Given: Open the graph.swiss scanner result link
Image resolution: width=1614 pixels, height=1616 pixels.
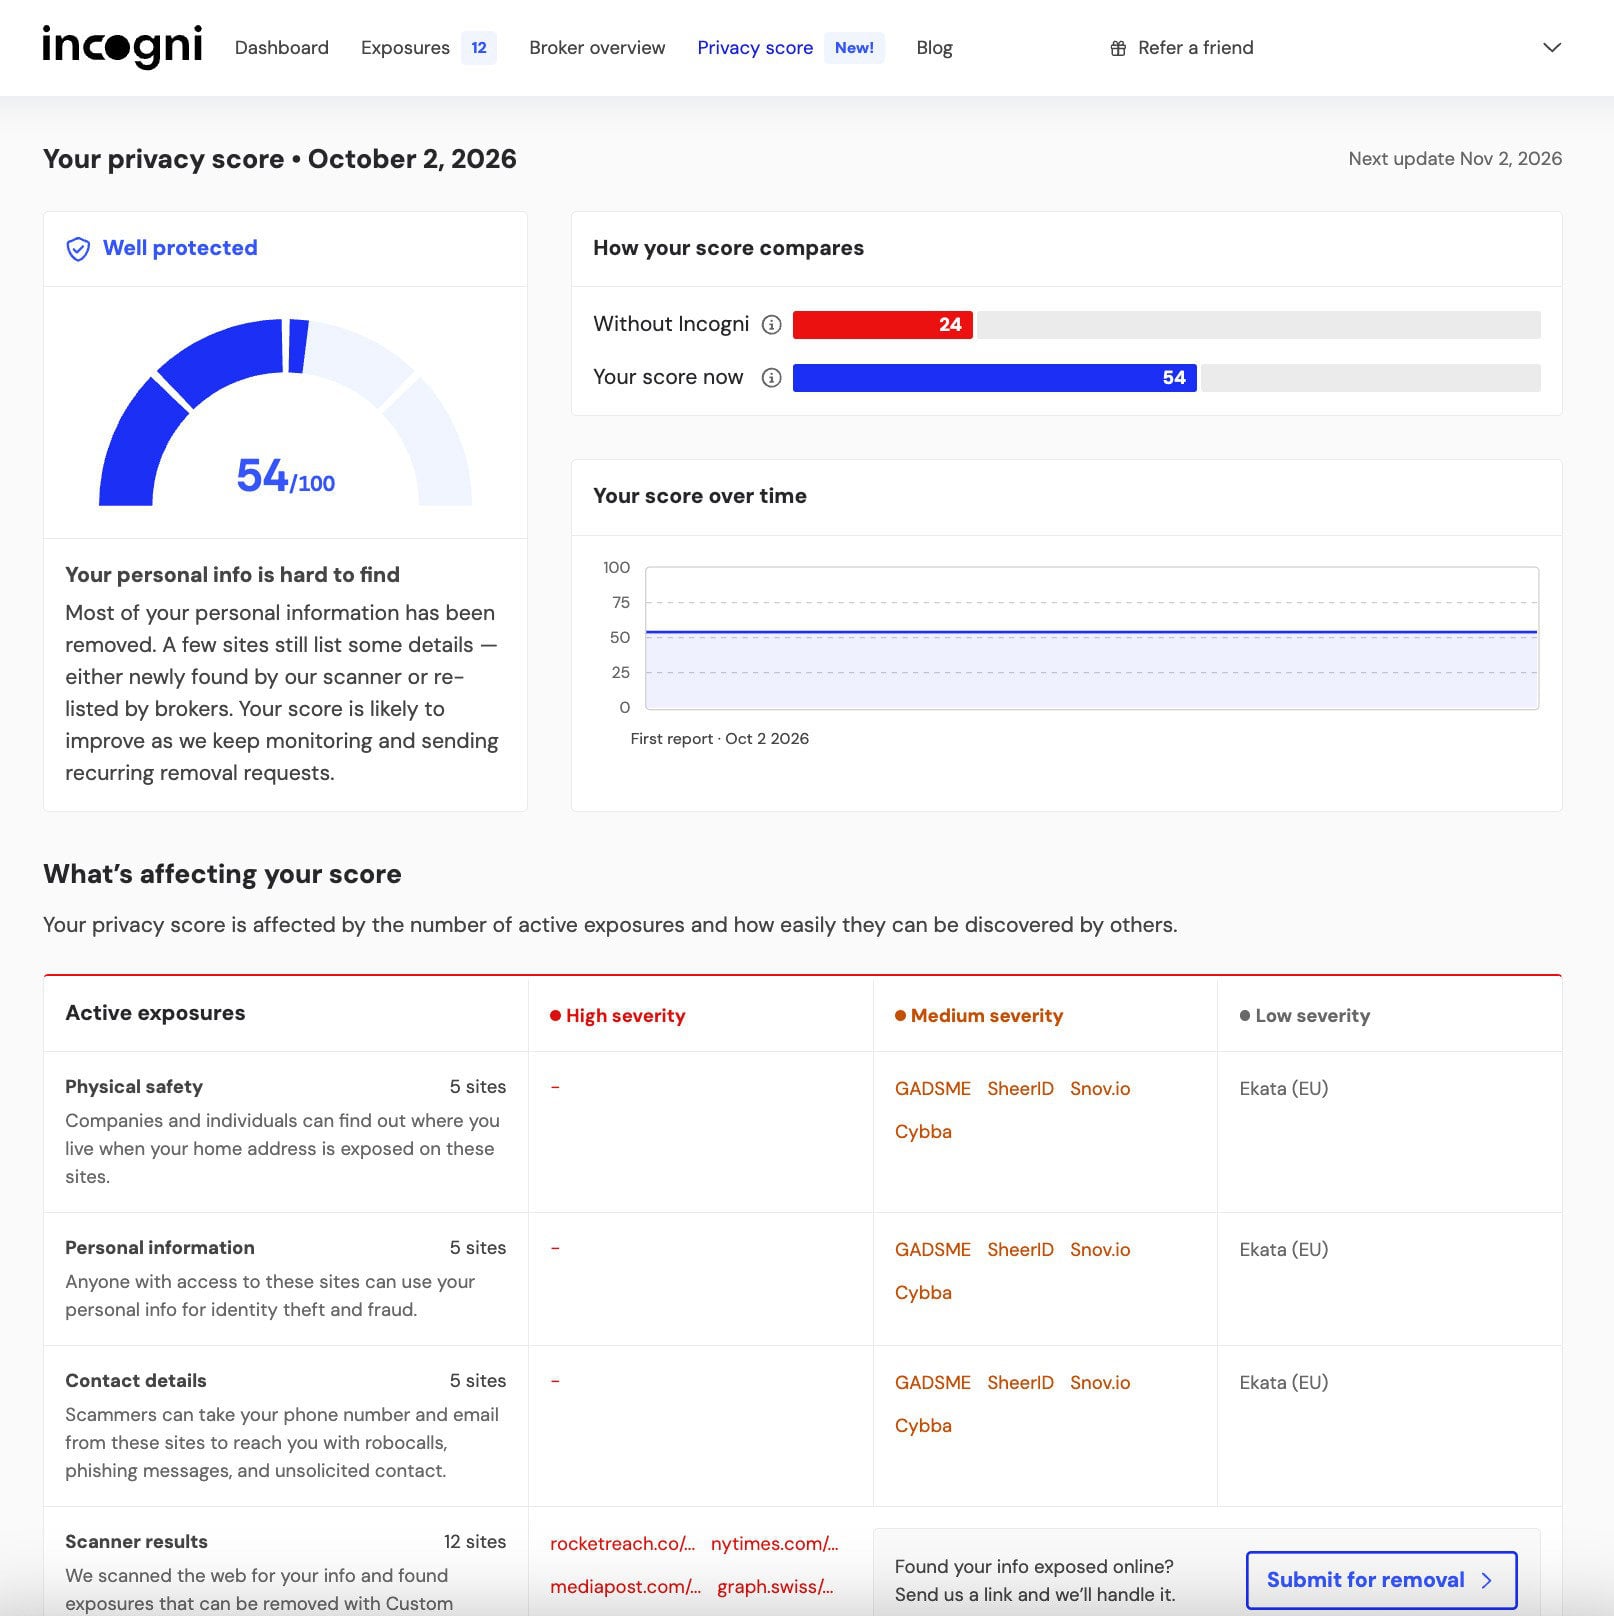Looking at the screenshot, I should click(775, 1587).
